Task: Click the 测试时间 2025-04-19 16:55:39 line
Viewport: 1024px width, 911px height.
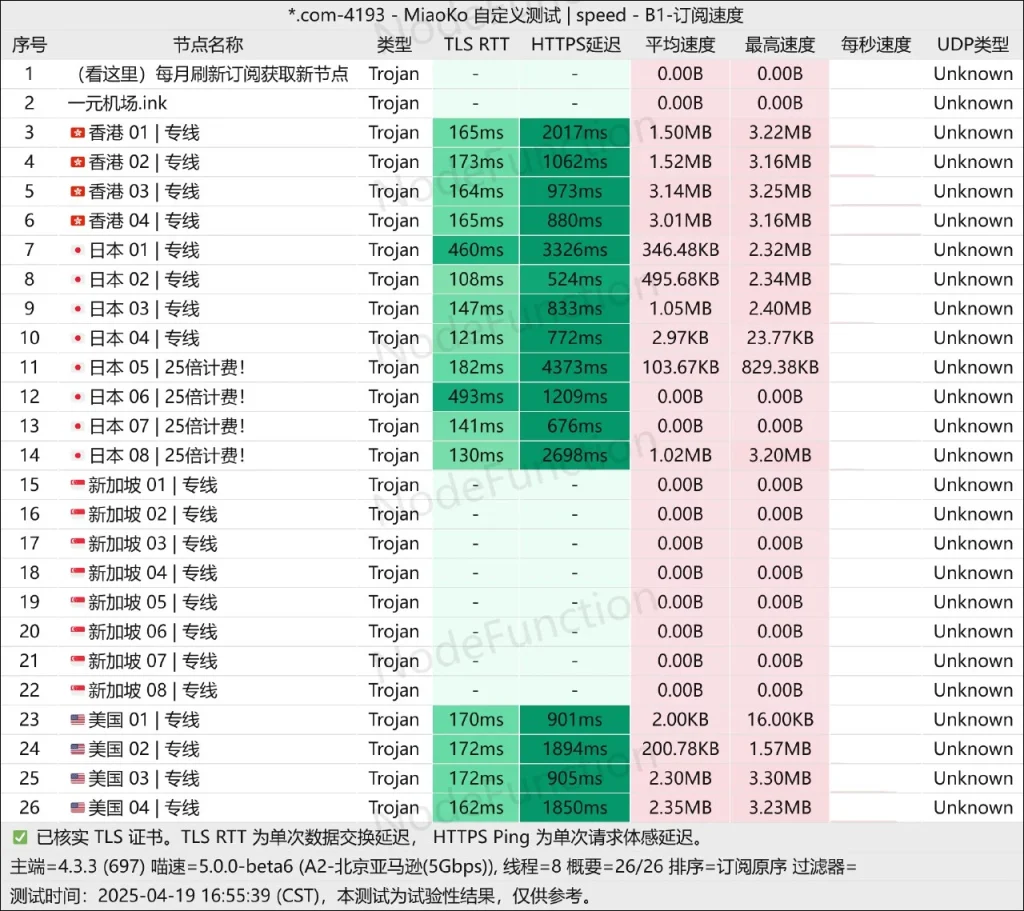Action: tap(302, 896)
